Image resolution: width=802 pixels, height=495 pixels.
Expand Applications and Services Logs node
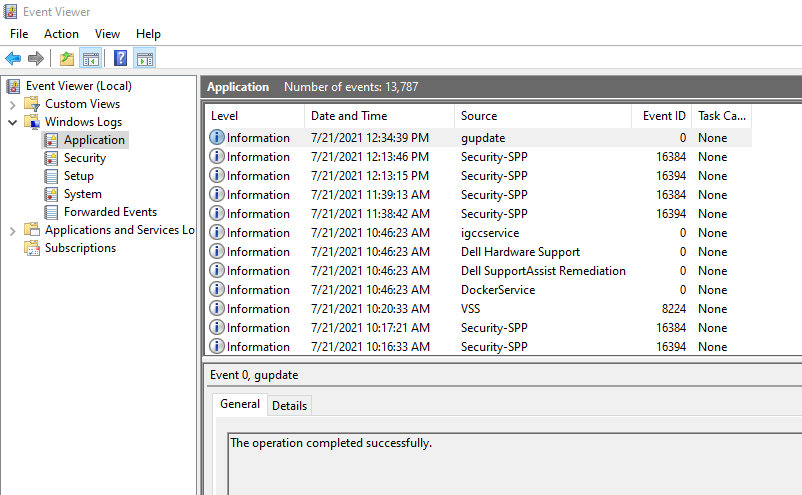pyautogui.click(x=13, y=231)
